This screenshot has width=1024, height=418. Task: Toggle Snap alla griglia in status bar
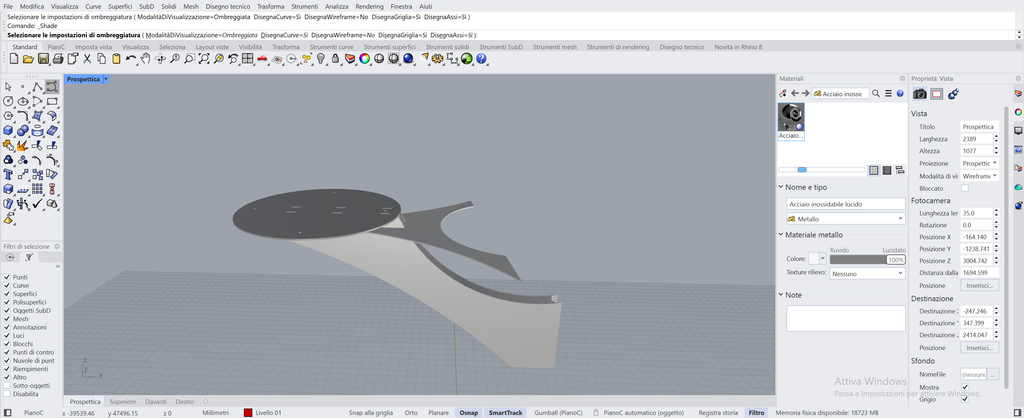pos(371,413)
